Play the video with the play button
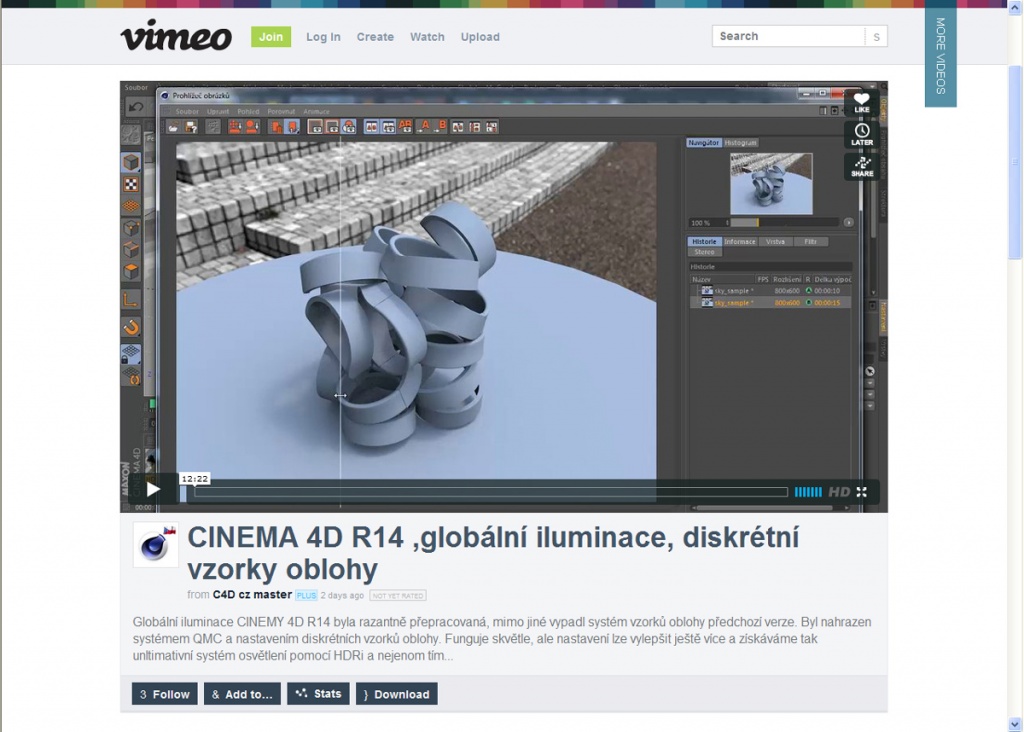The height and width of the screenshot is (732, 1024). click(x=153, y=489)
